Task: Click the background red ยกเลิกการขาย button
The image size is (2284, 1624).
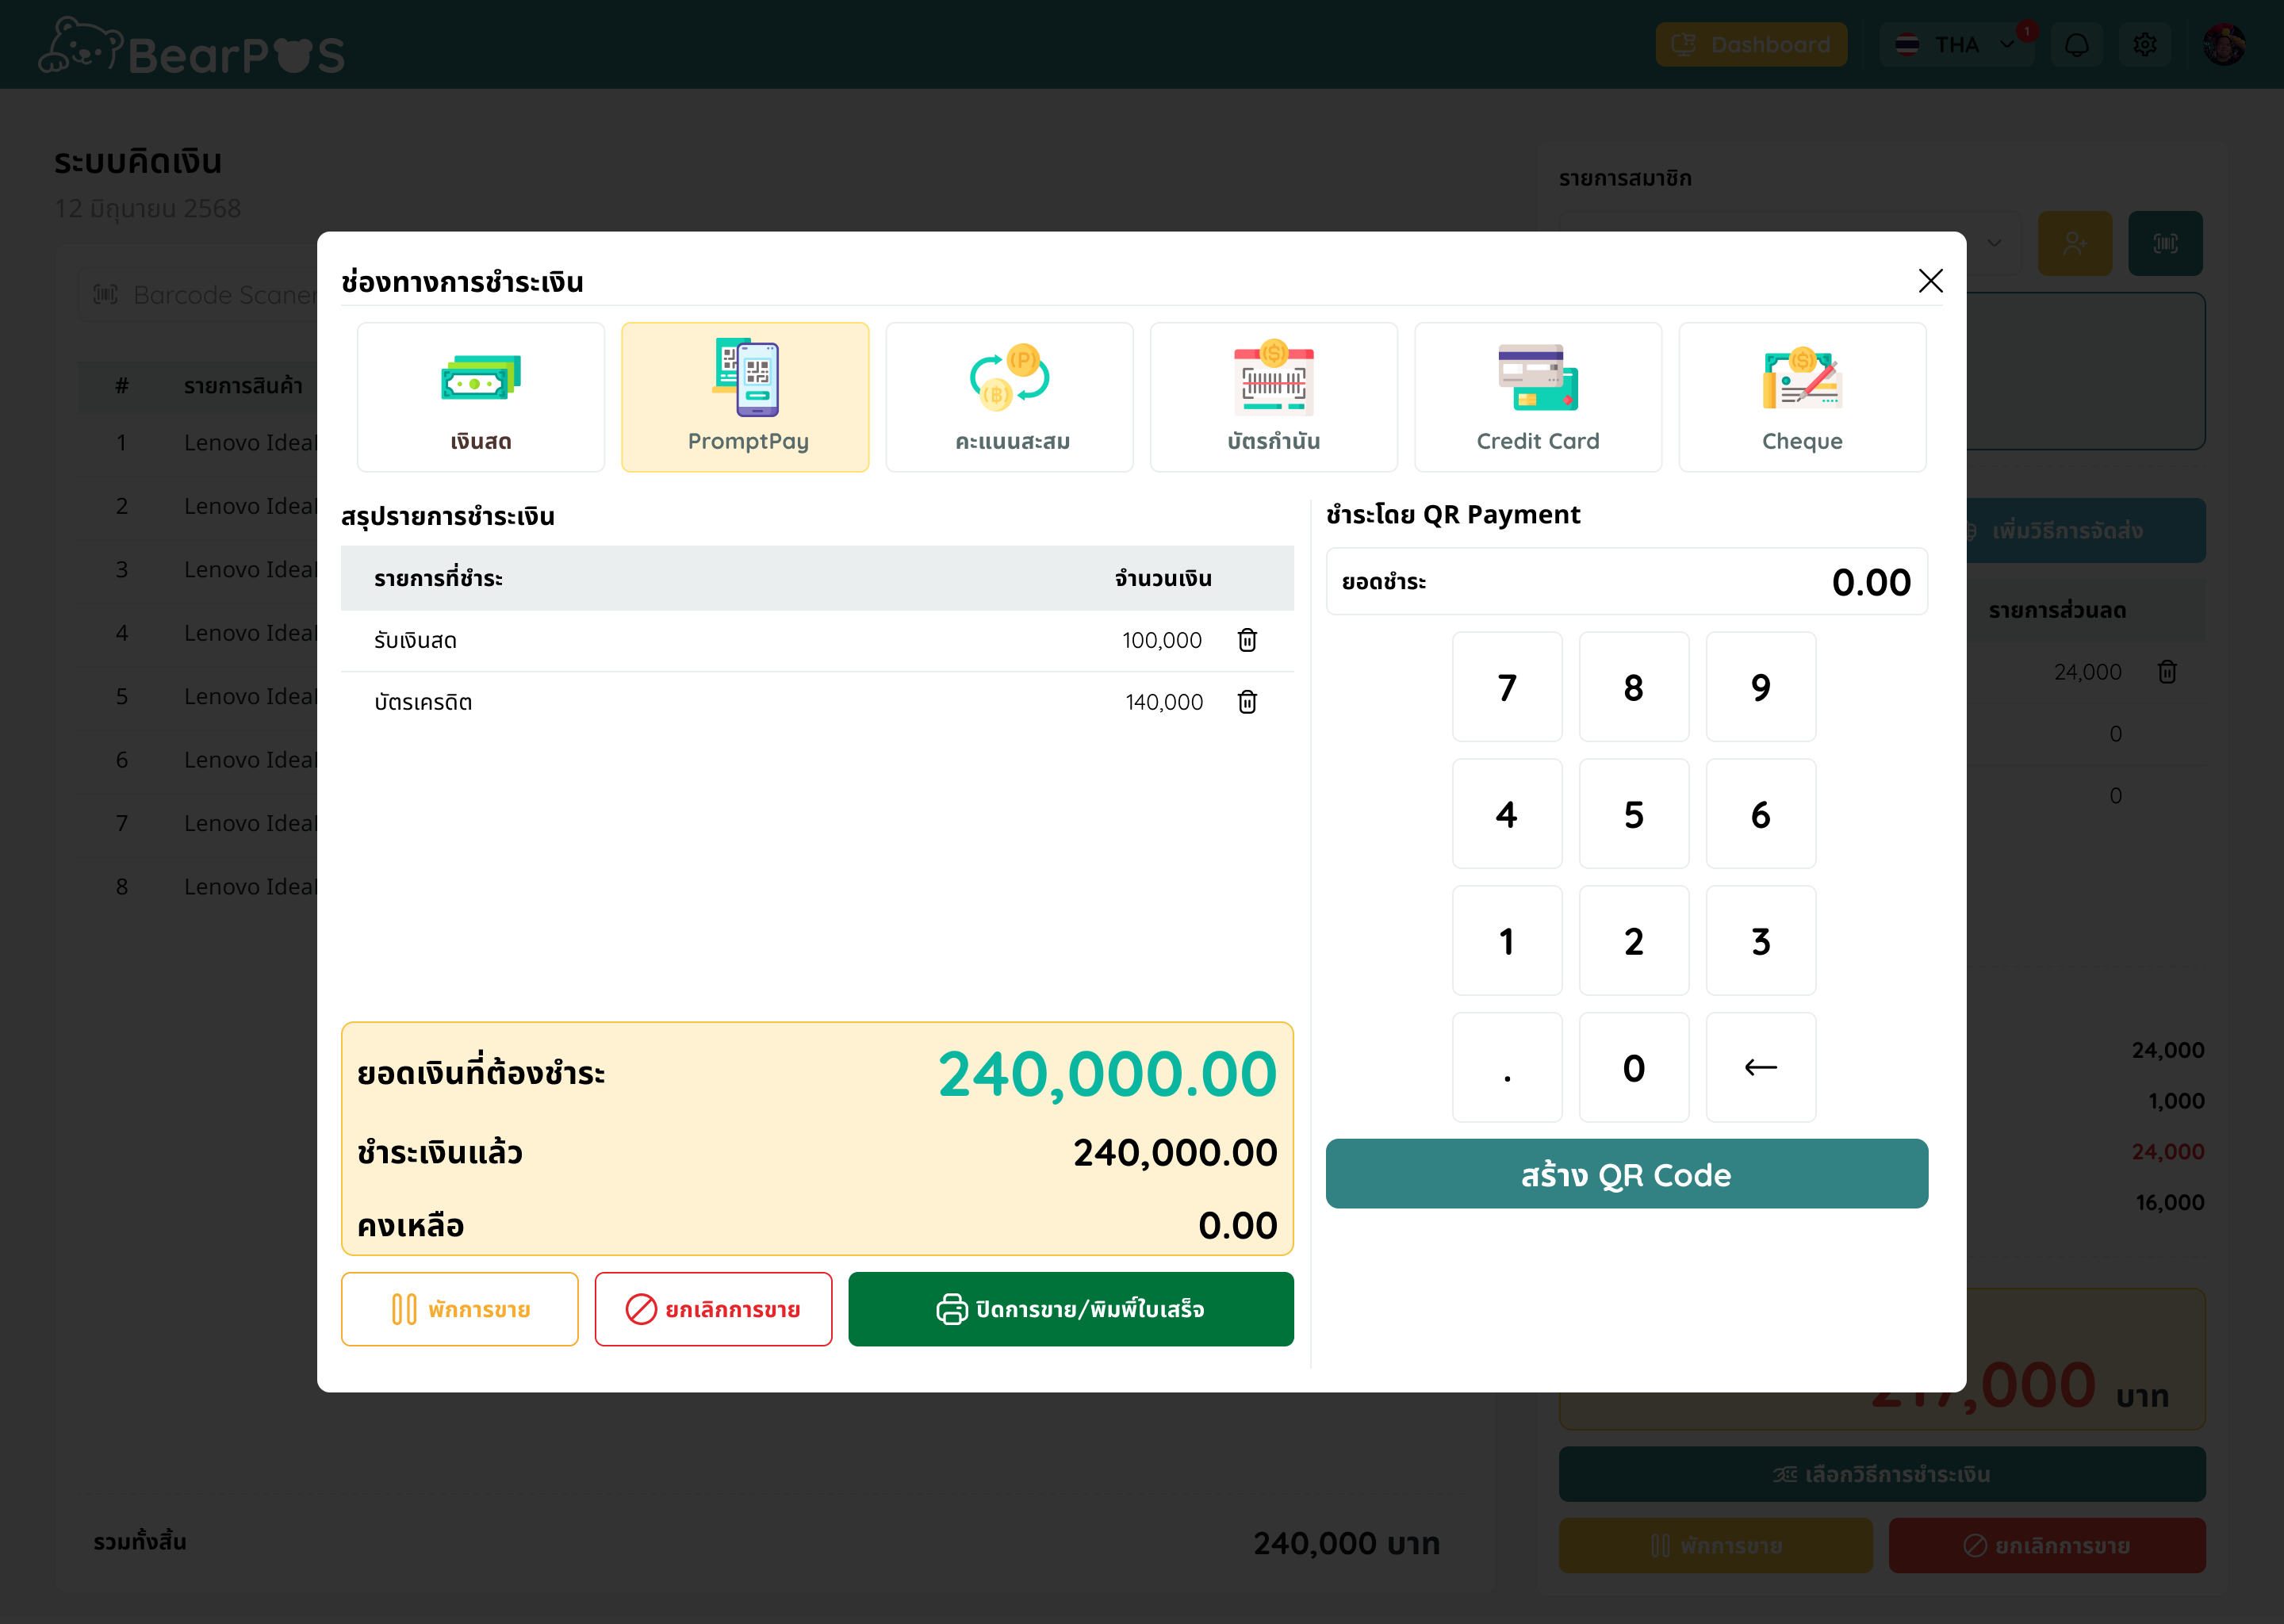Action: pos(2047,1545)
